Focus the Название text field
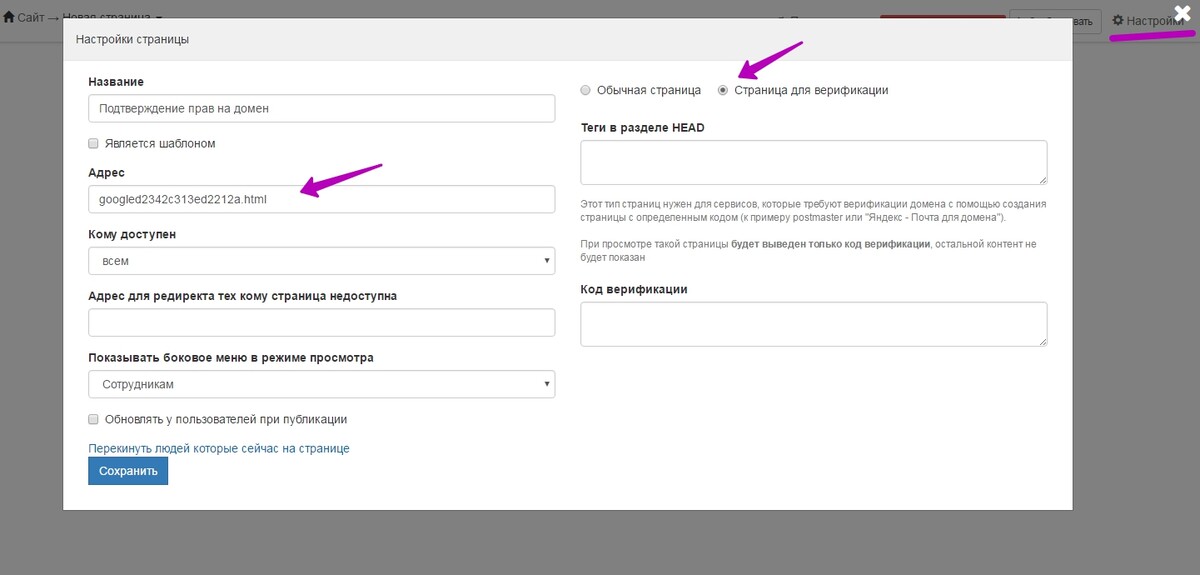 321,108
